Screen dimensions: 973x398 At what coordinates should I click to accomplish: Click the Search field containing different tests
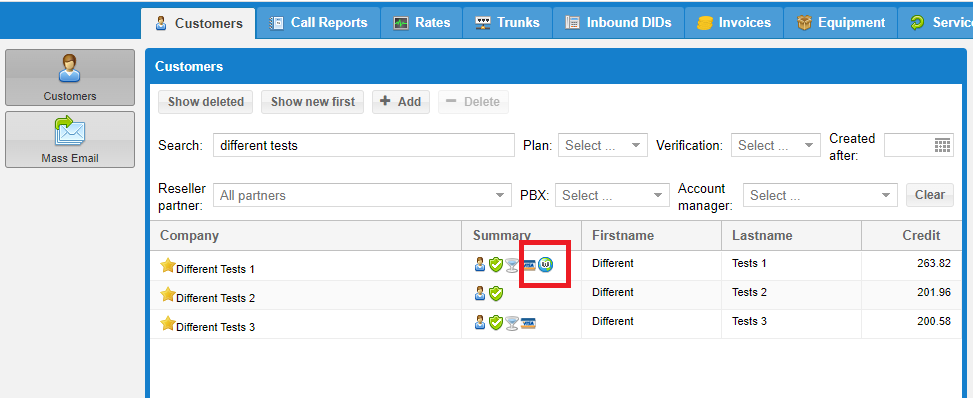tap(364, 145)
